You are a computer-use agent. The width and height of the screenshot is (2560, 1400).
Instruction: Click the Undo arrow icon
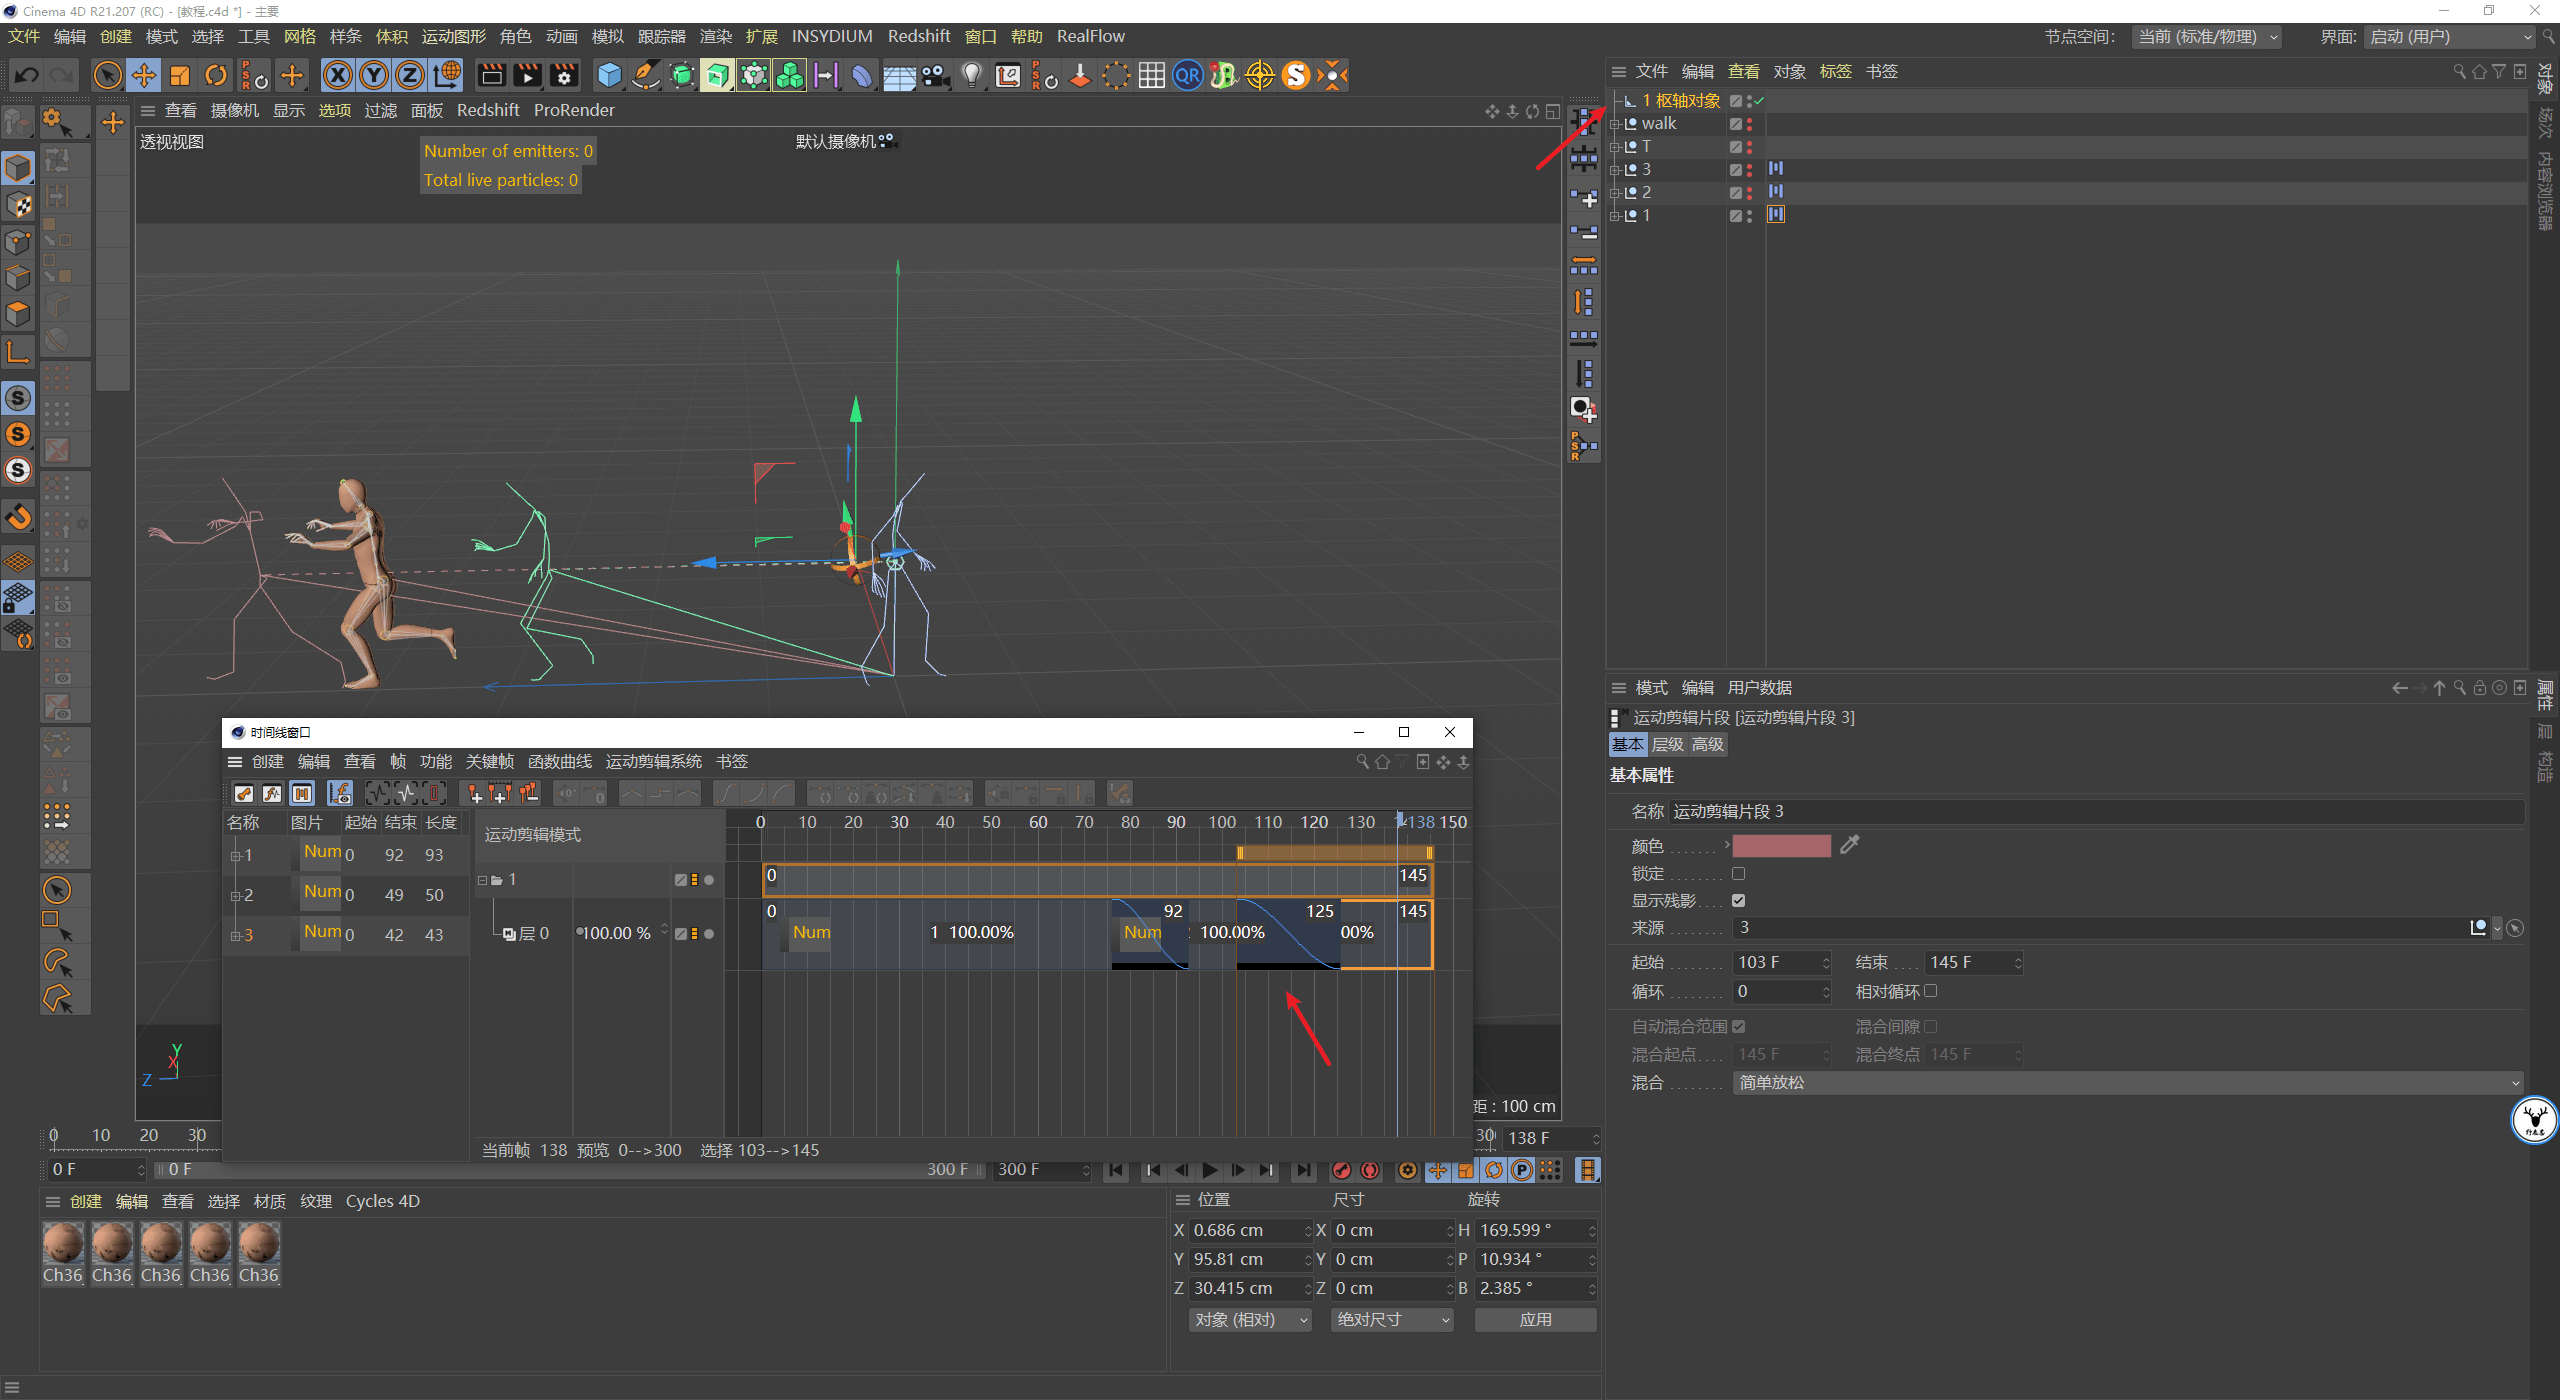(x=27, y=75)
